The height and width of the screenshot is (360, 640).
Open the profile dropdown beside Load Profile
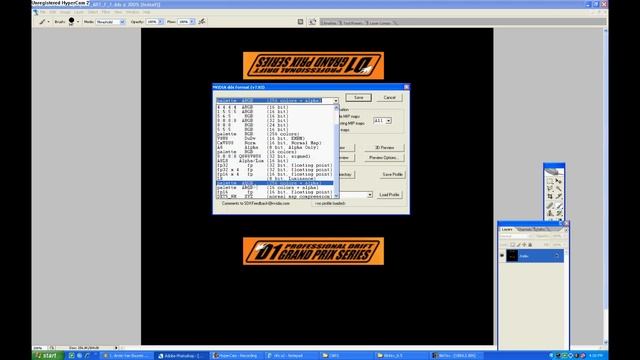(369, 195)
